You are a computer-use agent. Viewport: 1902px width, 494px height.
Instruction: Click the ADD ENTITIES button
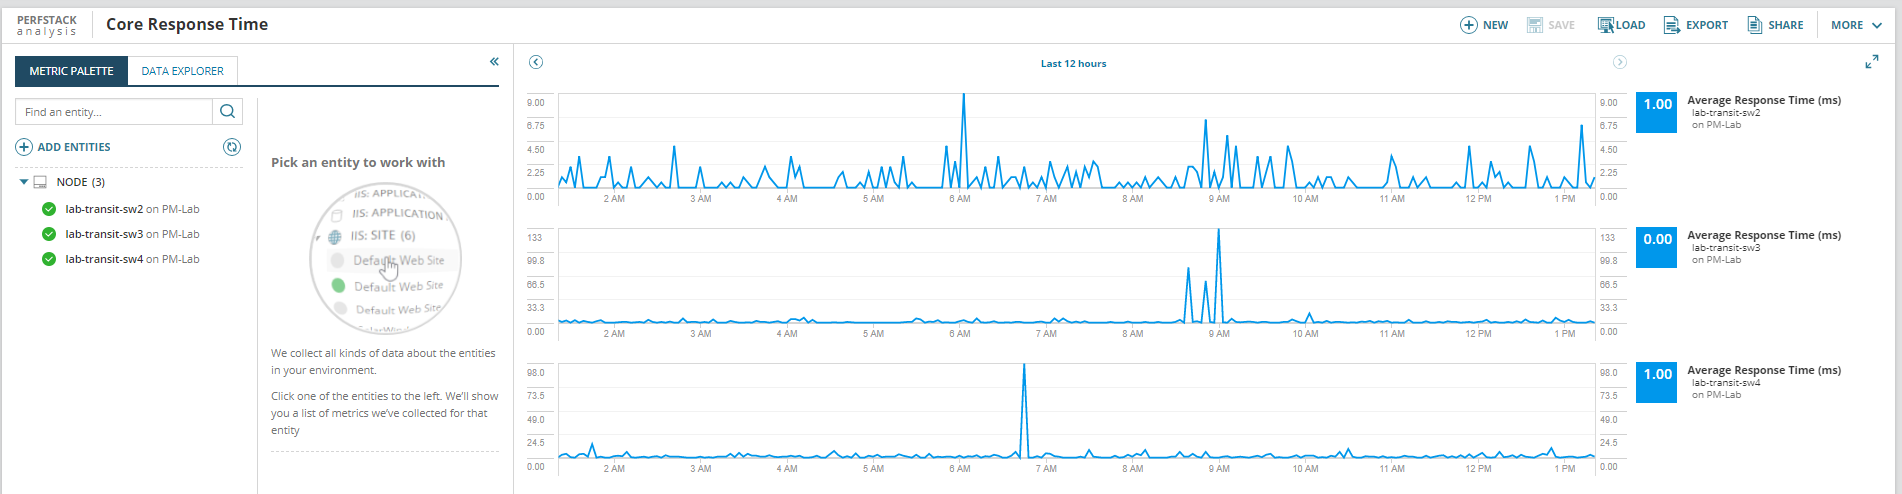(x=63, y=147)
